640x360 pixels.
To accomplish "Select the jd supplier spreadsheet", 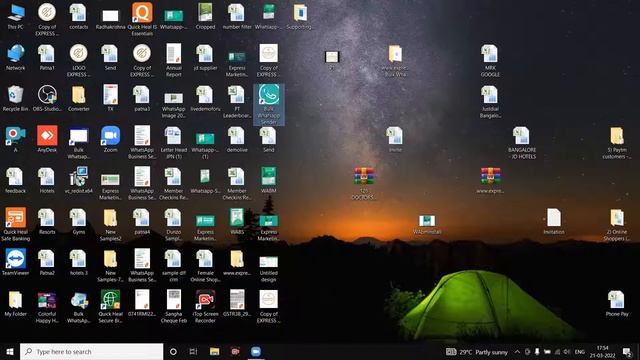I will [x=205, y=58].
